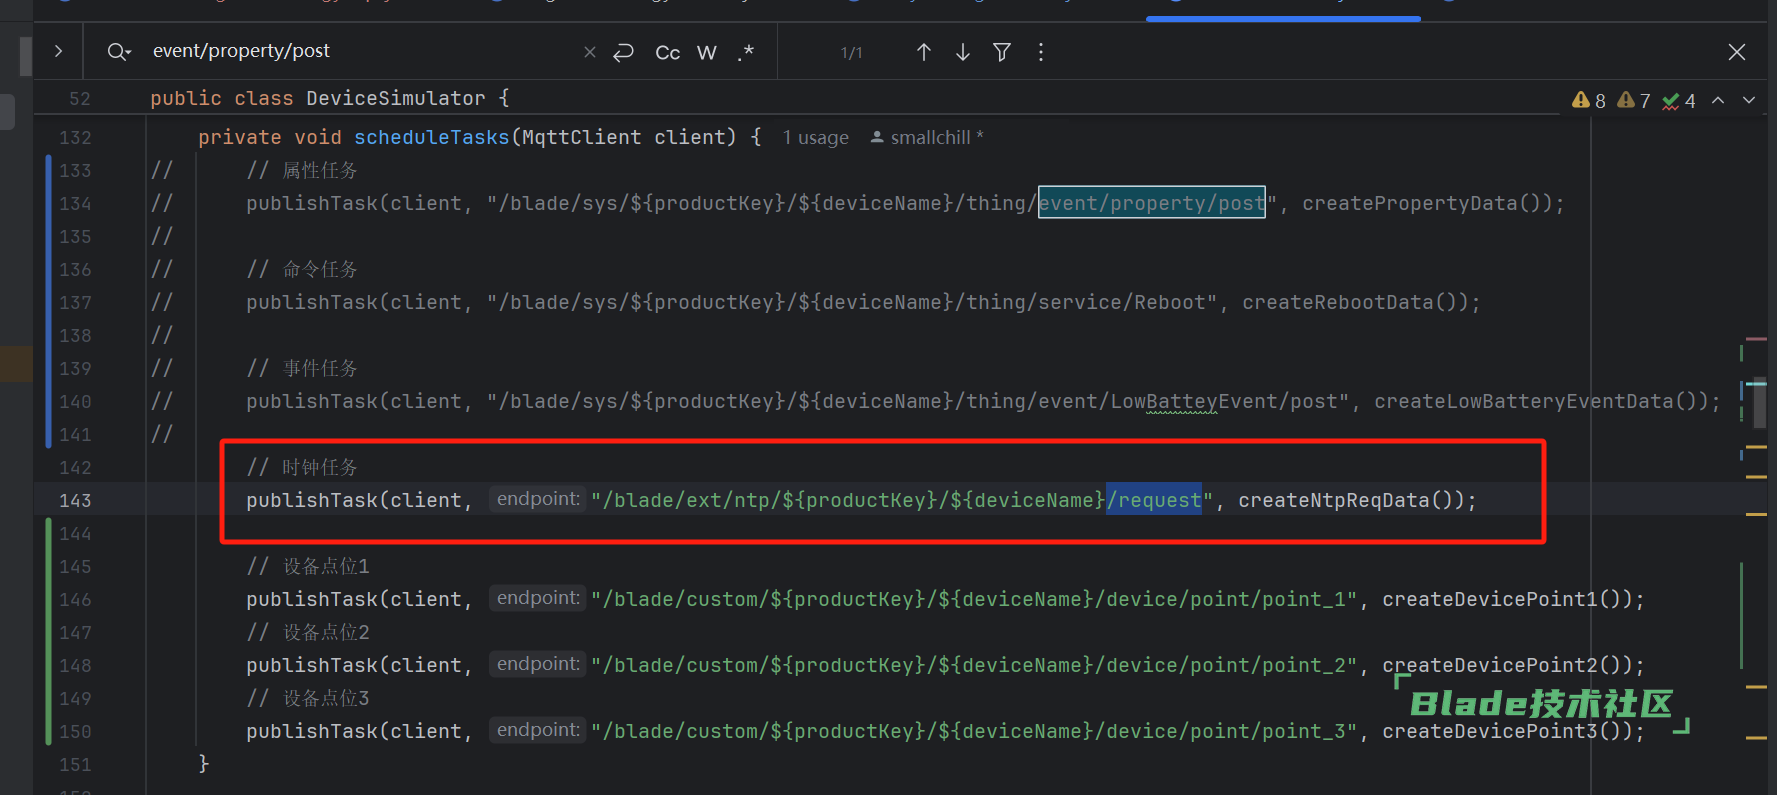Click the DeviceSimulator class name
1777x795 pixels.
click(x=396, y=98)
